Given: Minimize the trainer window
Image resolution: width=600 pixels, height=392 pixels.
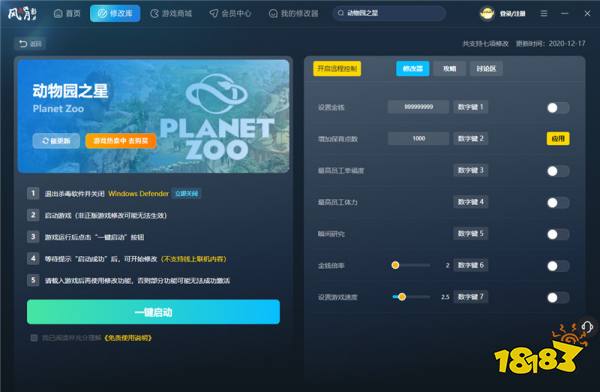Looking at the screenshot, I should coord(564,13).
